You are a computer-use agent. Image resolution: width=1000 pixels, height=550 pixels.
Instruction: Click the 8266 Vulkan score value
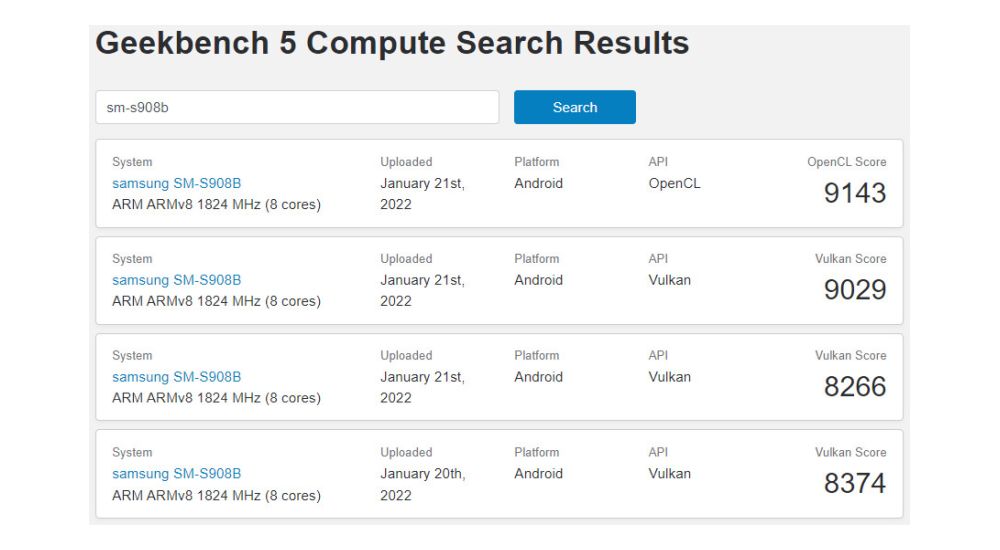coord(854,387)
